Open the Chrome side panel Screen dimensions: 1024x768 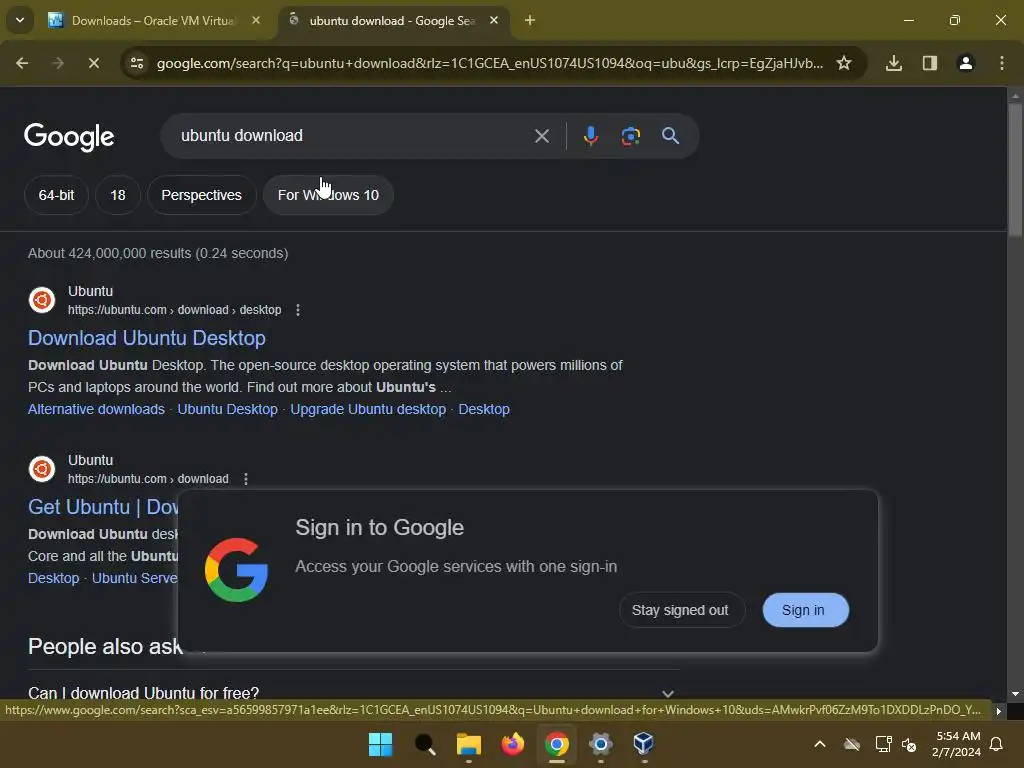coord(930,63)
